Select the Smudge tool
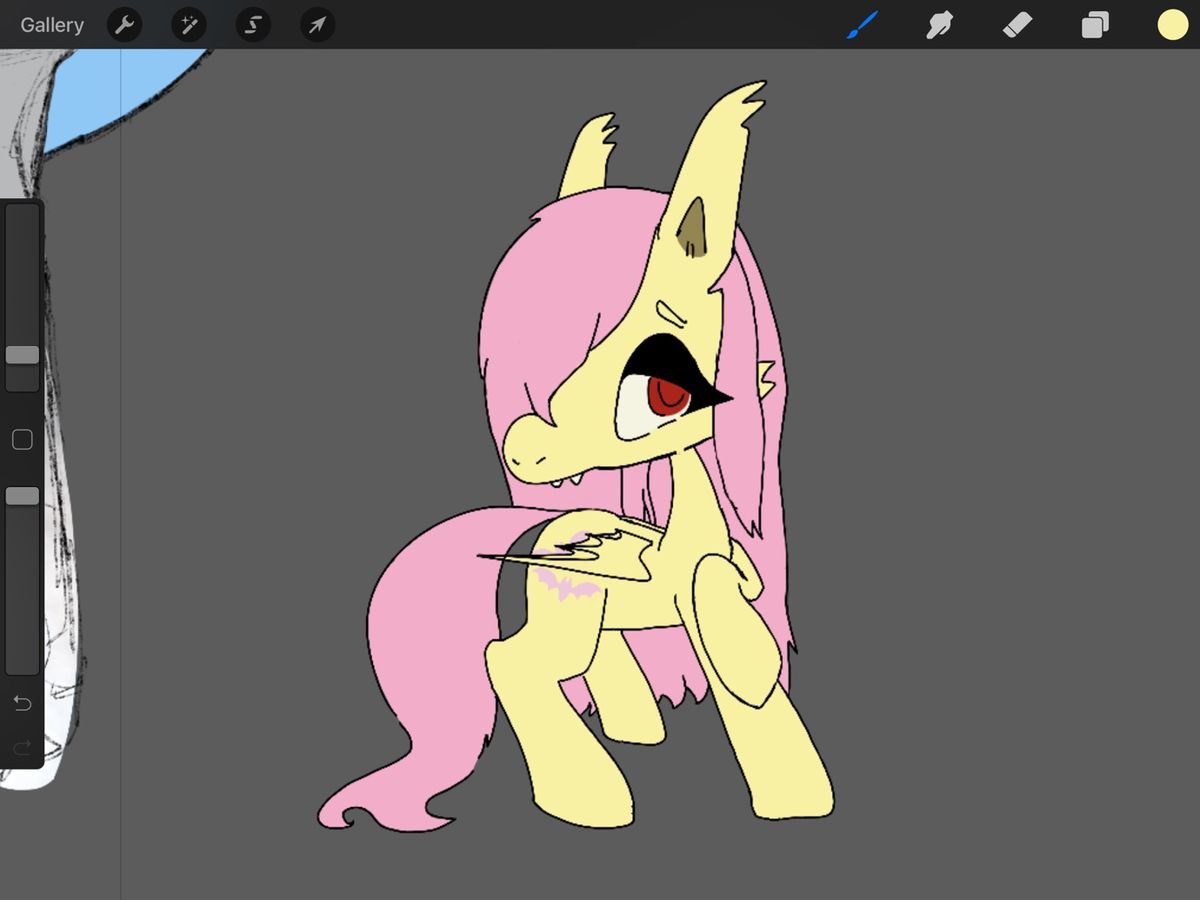Screen dimensions: 1200x900 939,25
